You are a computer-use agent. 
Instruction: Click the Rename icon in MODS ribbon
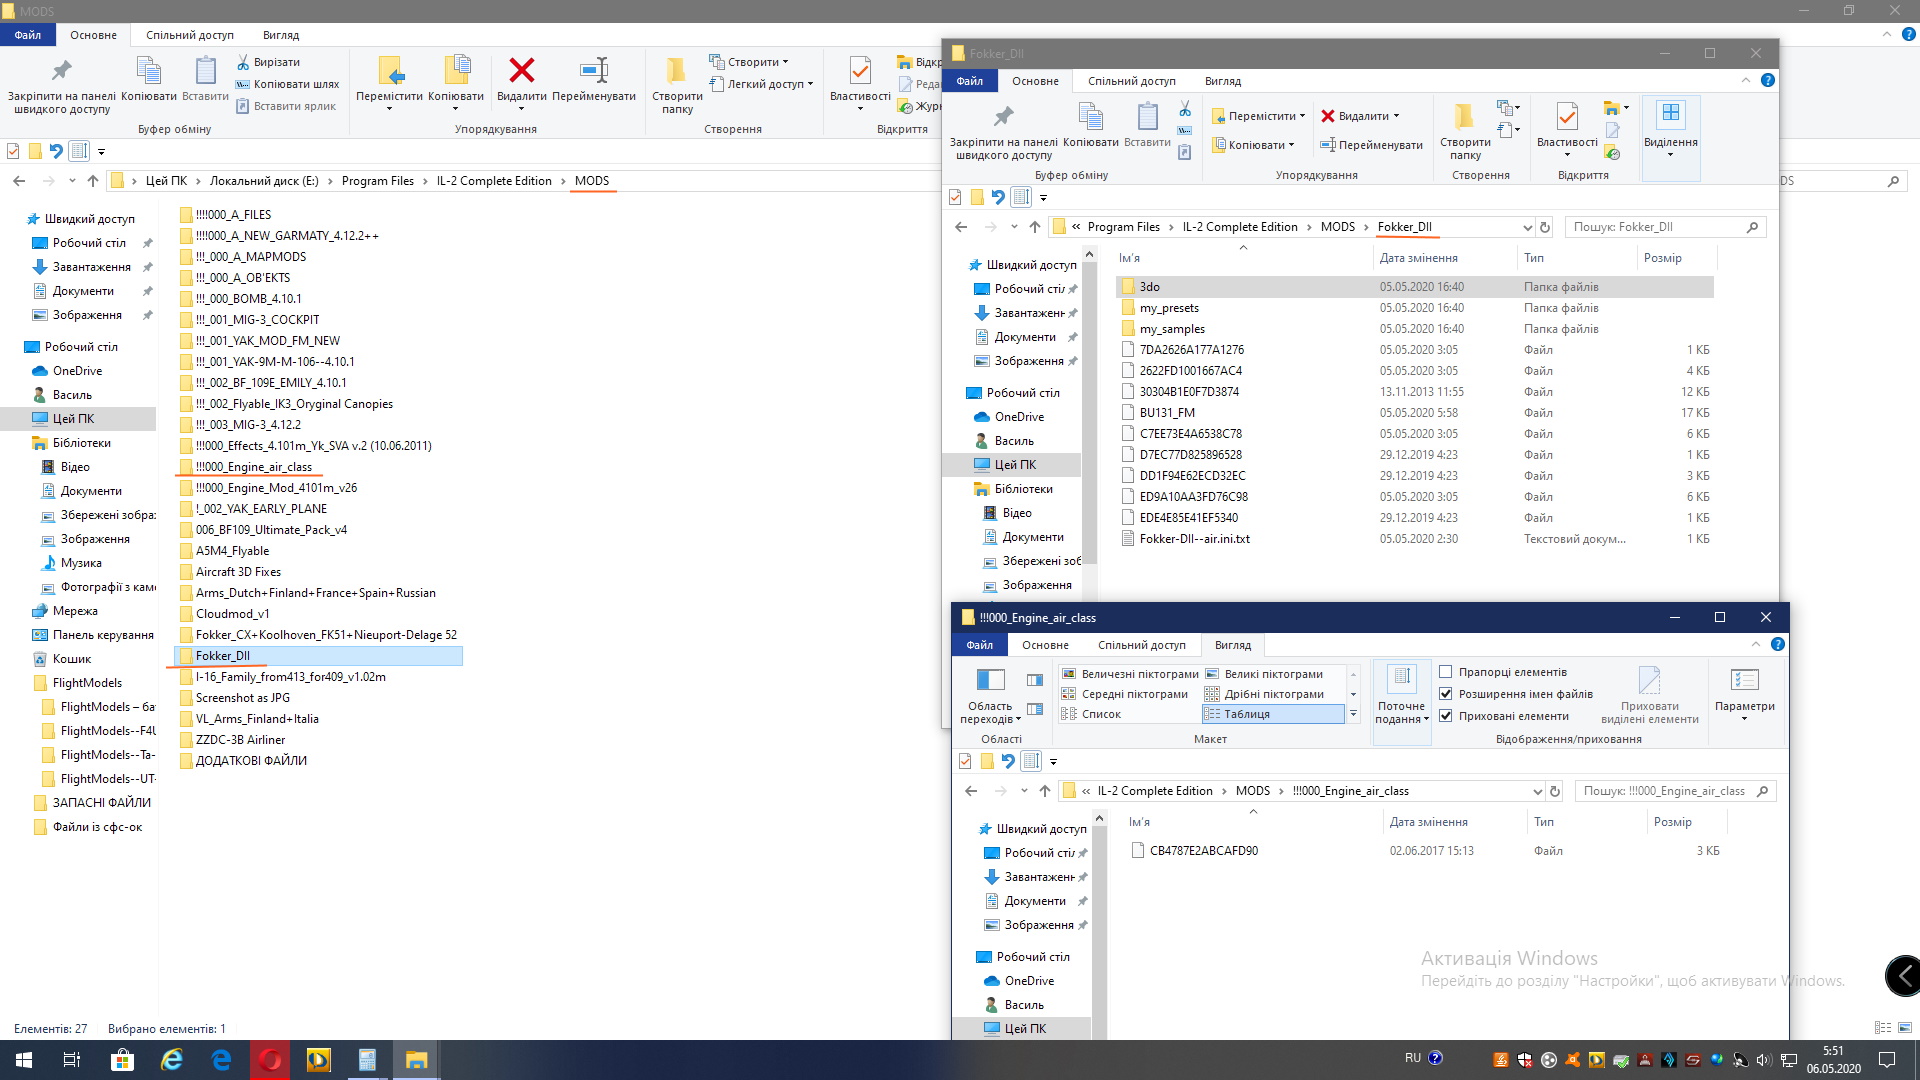coord(593,71)
